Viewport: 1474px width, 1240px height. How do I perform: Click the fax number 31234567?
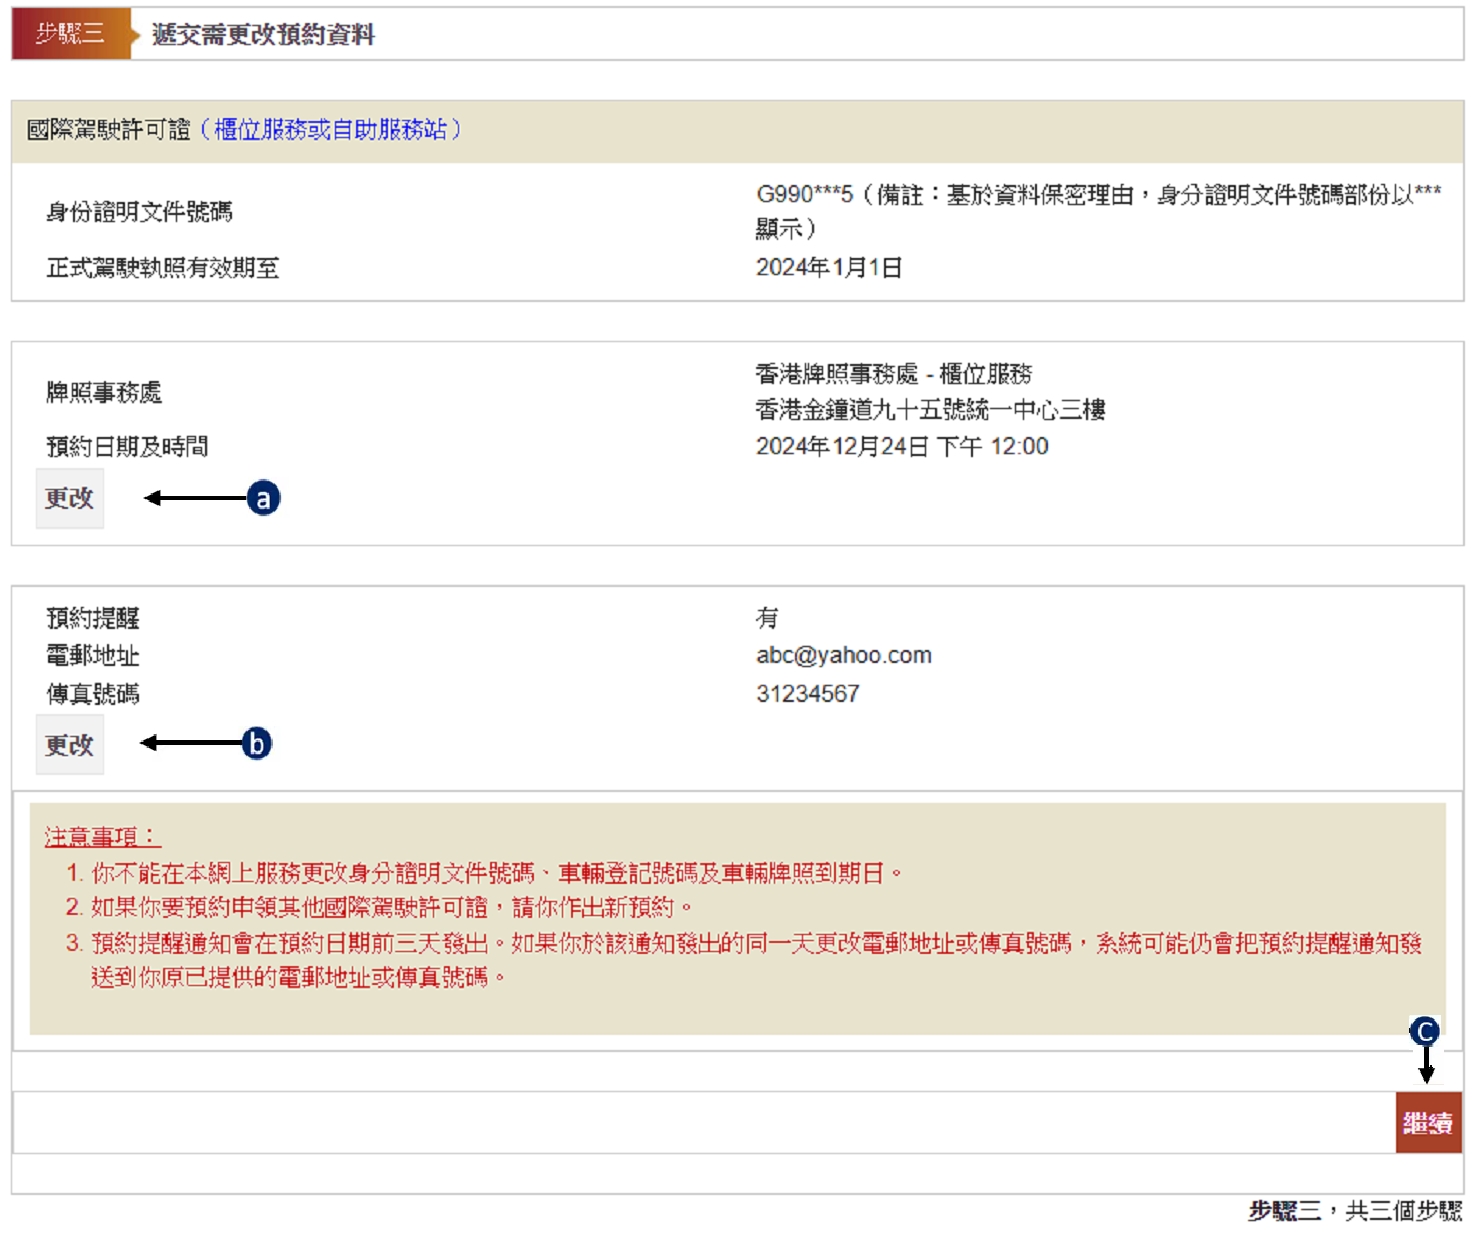coord(807,694)
